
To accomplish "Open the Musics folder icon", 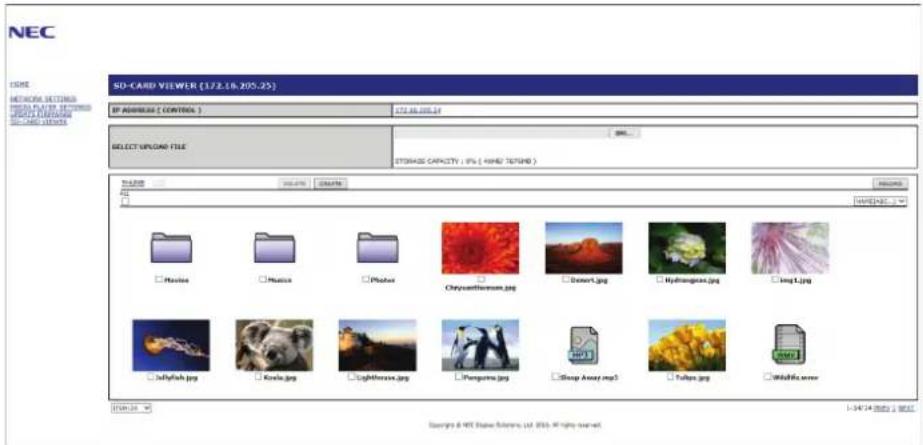I will [274, 248].
